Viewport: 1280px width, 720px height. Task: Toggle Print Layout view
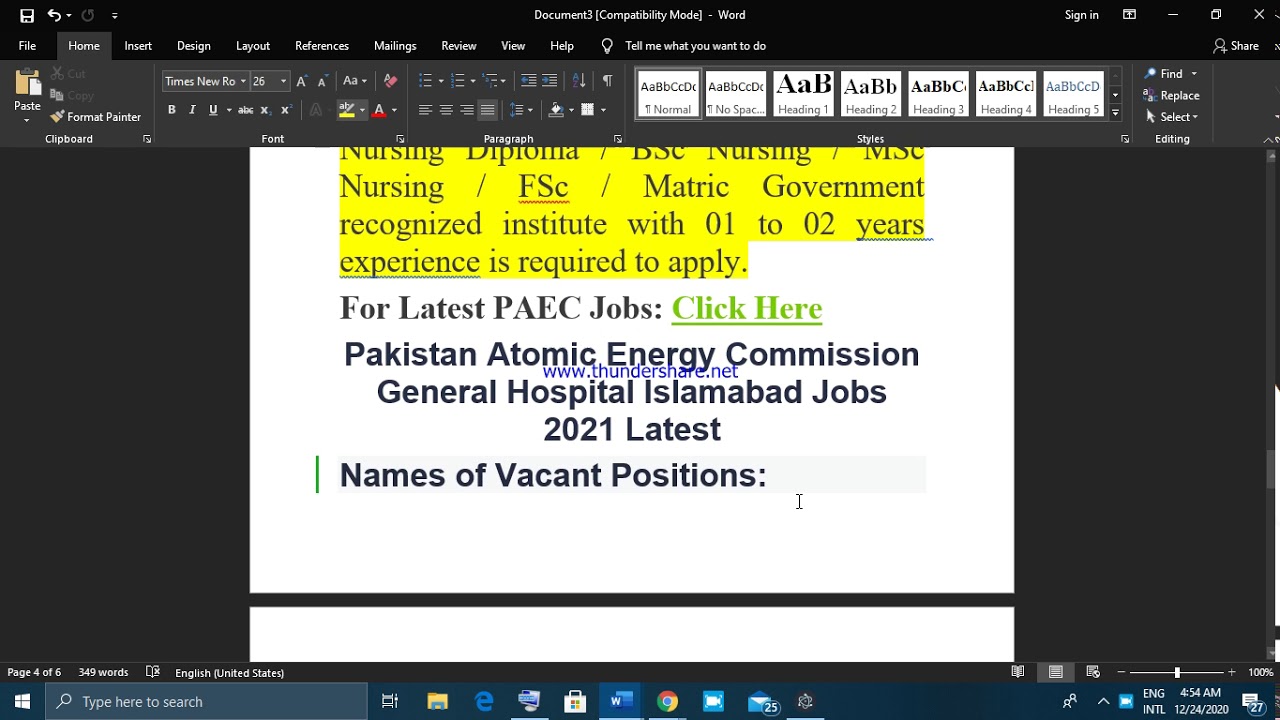[x=1055, y=672]
